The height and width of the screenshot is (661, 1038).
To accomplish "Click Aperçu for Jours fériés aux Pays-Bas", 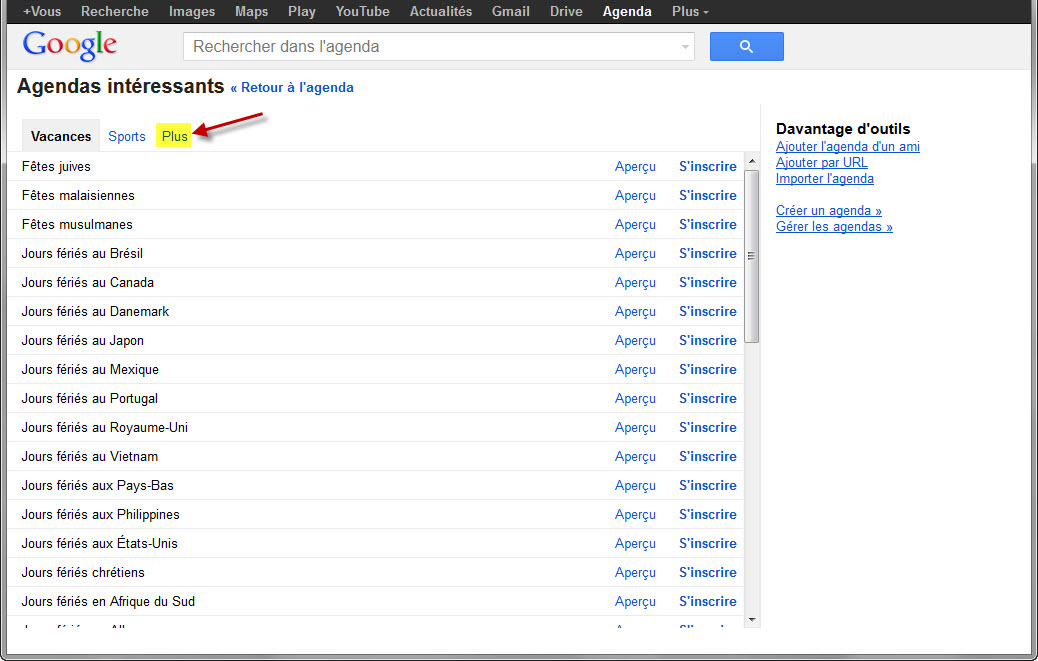I will coord(636,487).
